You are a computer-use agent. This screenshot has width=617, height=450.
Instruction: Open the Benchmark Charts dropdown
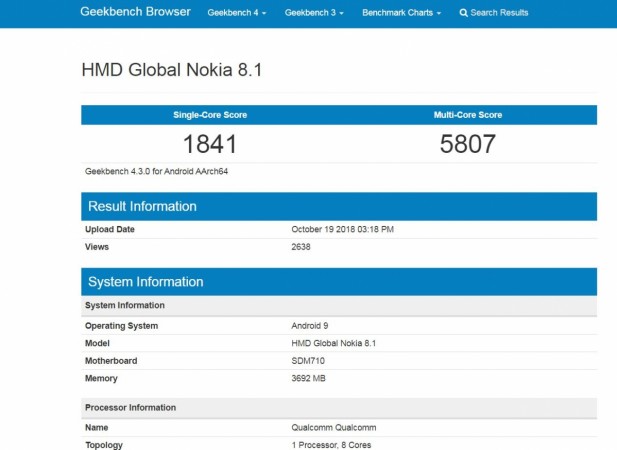401,13
